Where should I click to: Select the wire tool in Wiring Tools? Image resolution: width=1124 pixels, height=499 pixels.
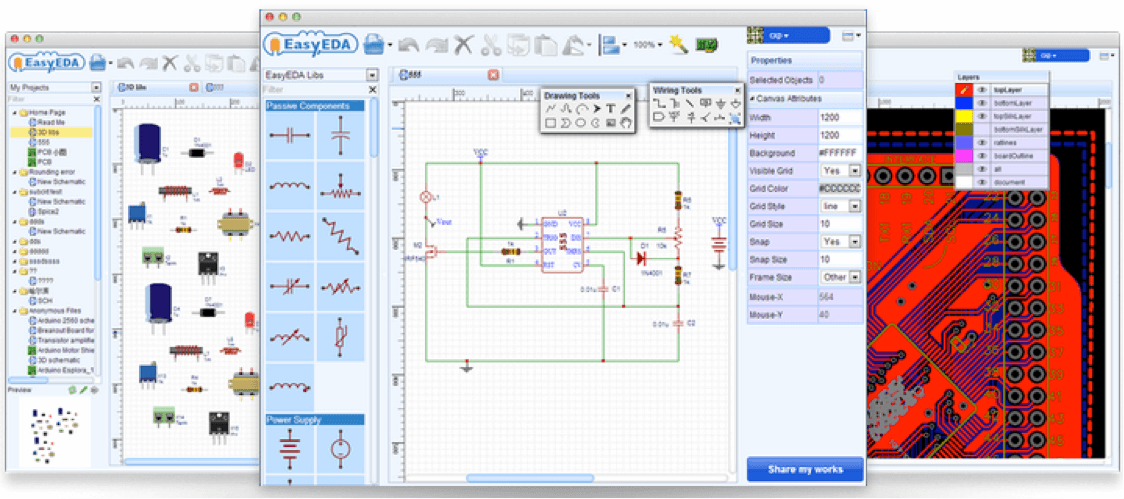point(659,103)
